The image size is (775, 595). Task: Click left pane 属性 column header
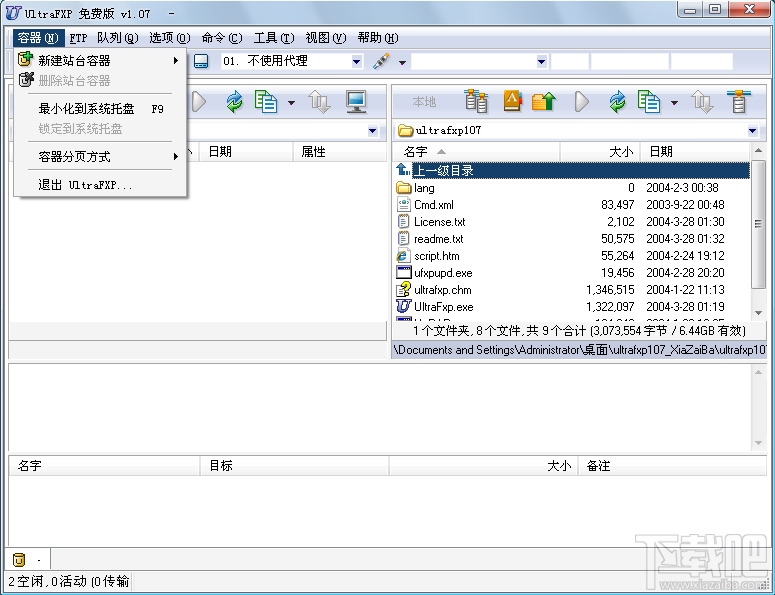[x=340, y=152]
